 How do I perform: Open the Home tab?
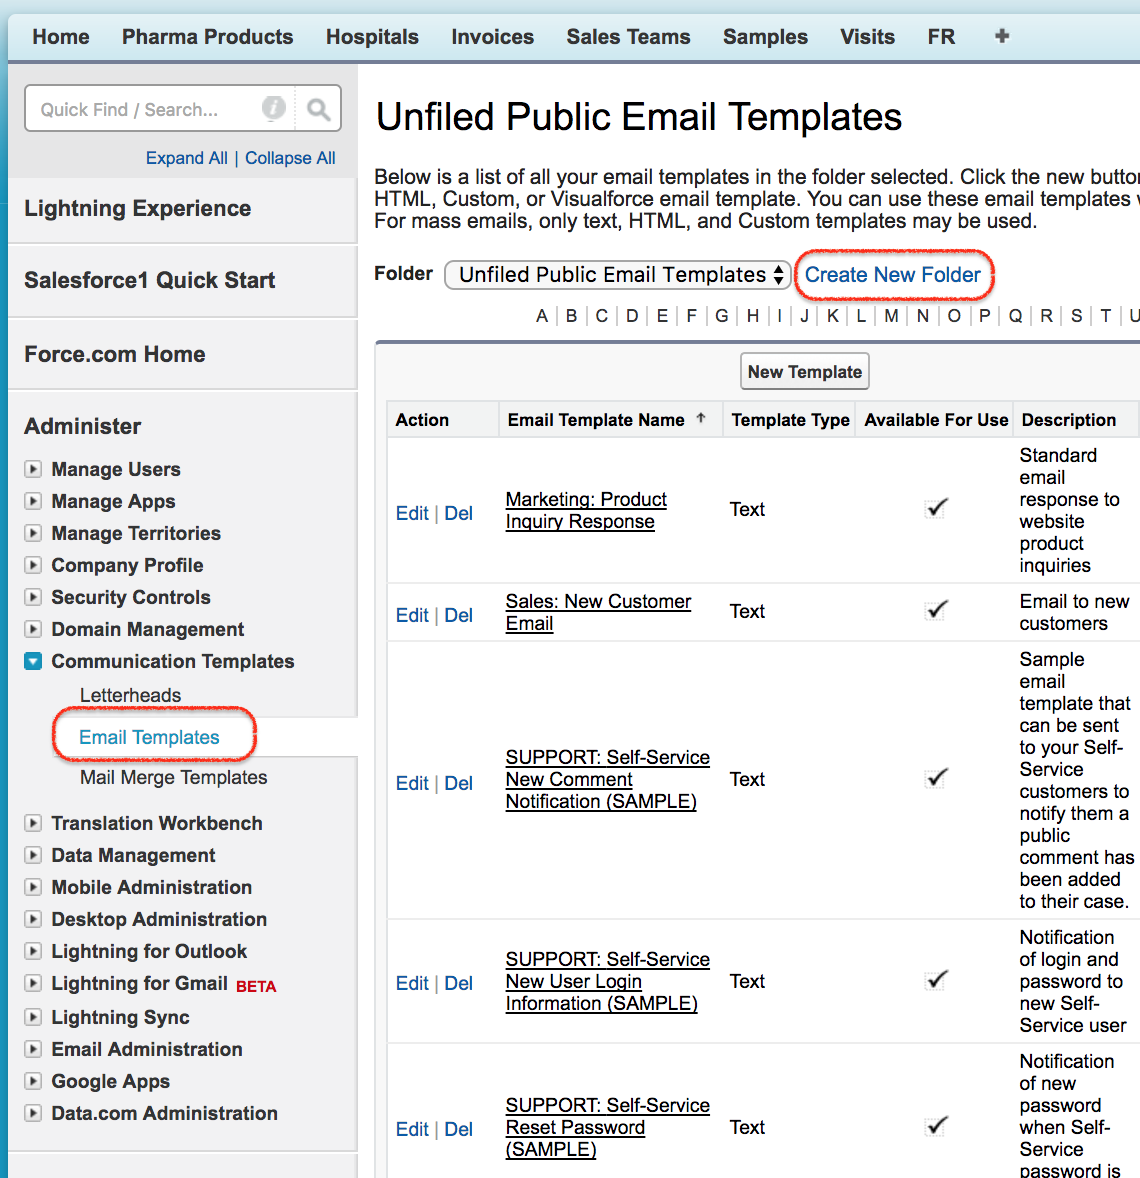[x=61, y=37]
